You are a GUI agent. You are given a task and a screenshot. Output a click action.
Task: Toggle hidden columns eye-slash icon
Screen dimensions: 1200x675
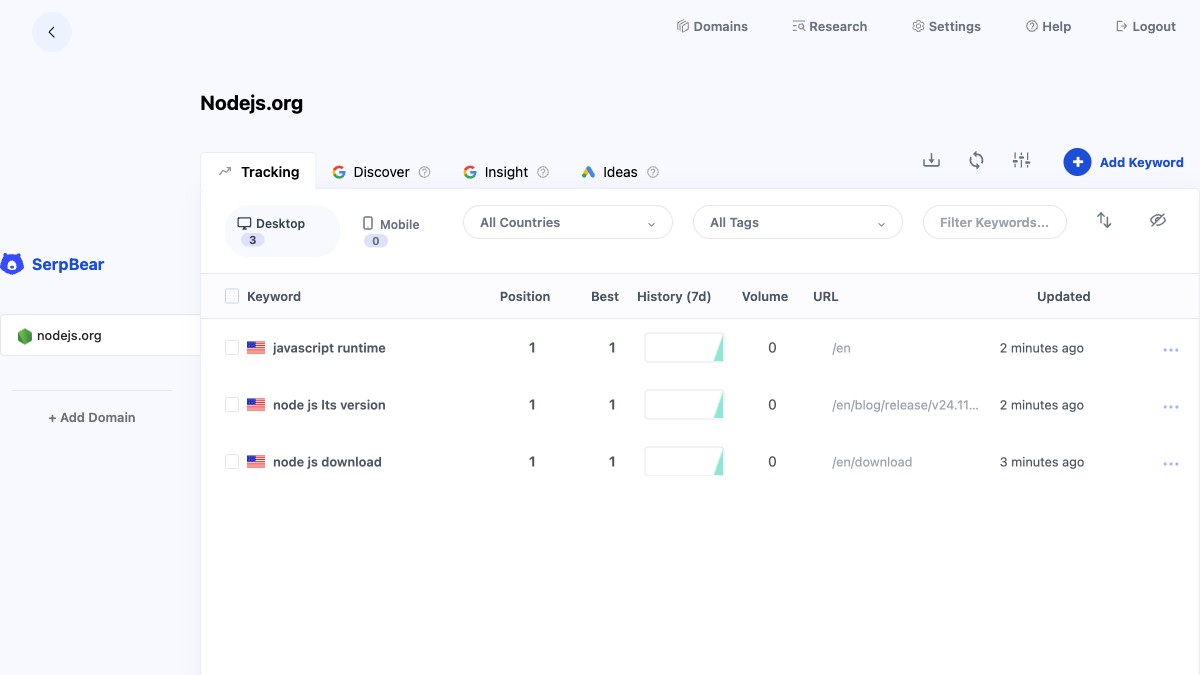pyautogui.click(x=1158, y=220)
